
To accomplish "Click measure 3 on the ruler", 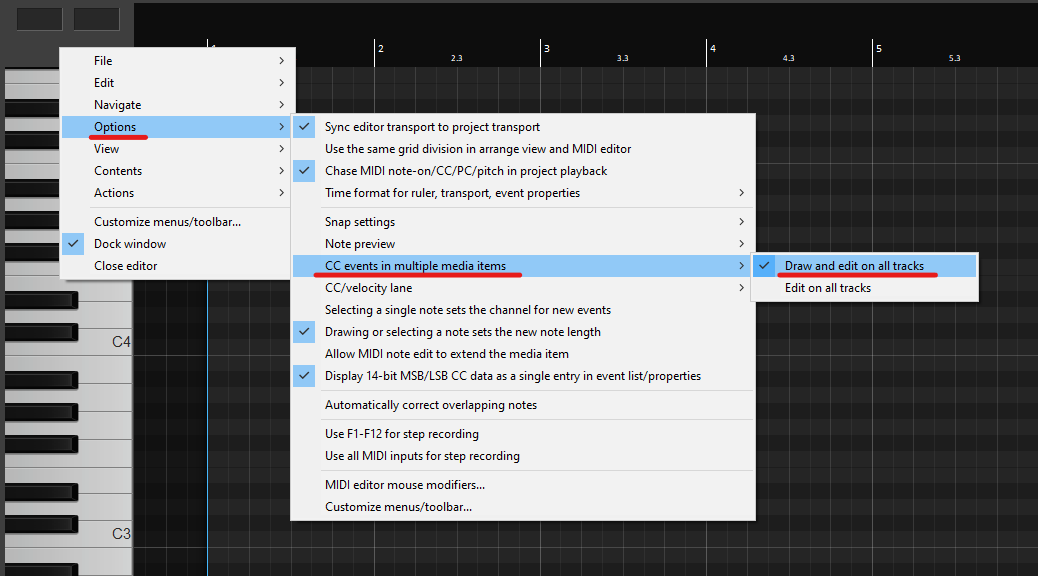I will coord(547,48).
